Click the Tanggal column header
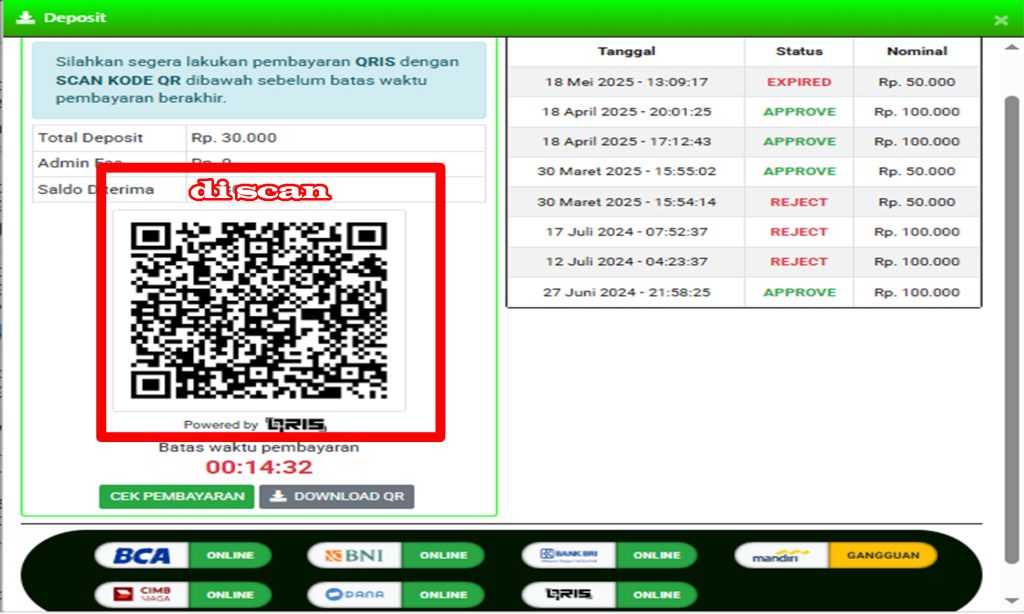 pyautogui.click(x=626, y=51)
